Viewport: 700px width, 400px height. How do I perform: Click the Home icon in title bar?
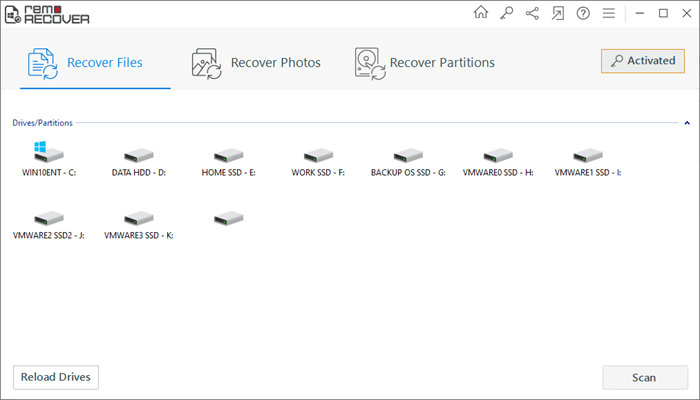[x=481, y=14]
